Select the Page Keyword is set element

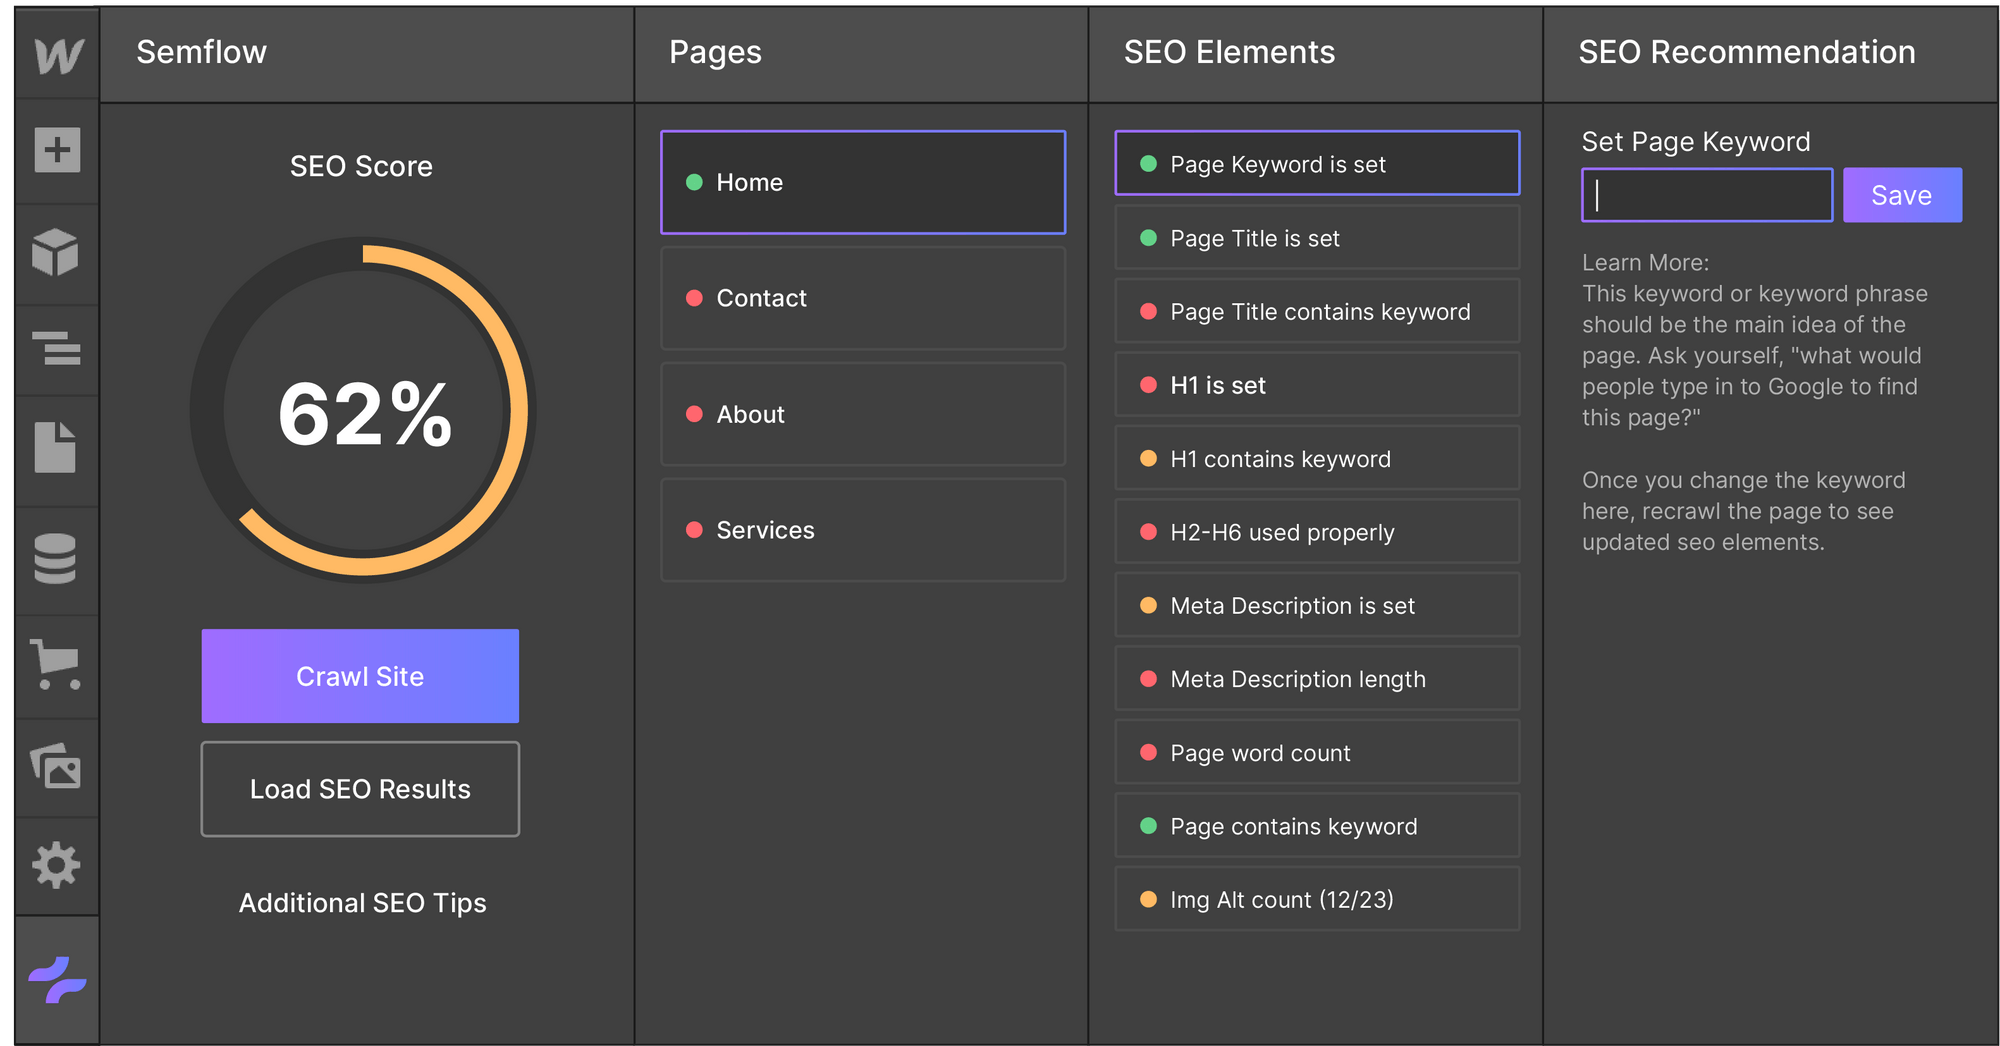coord(1317,163)
